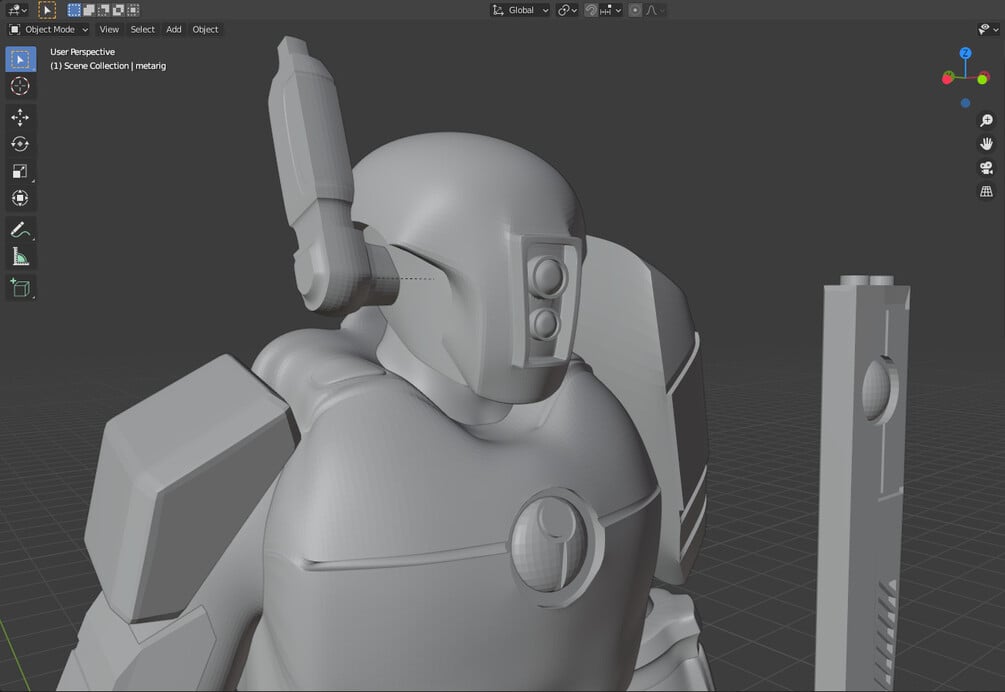
Task: Open the Add menu
Action: click(174, 29)
